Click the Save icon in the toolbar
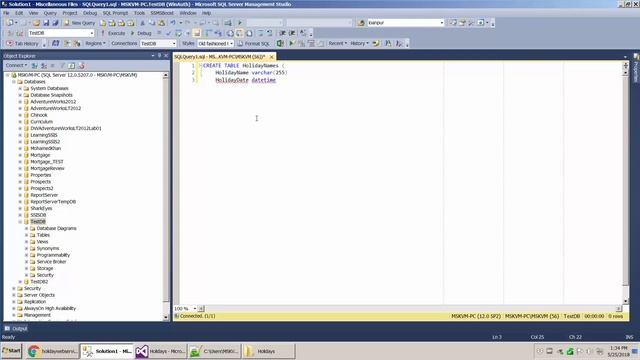The width and height of the screenshot is (640, 360). (x=46, y=23)
